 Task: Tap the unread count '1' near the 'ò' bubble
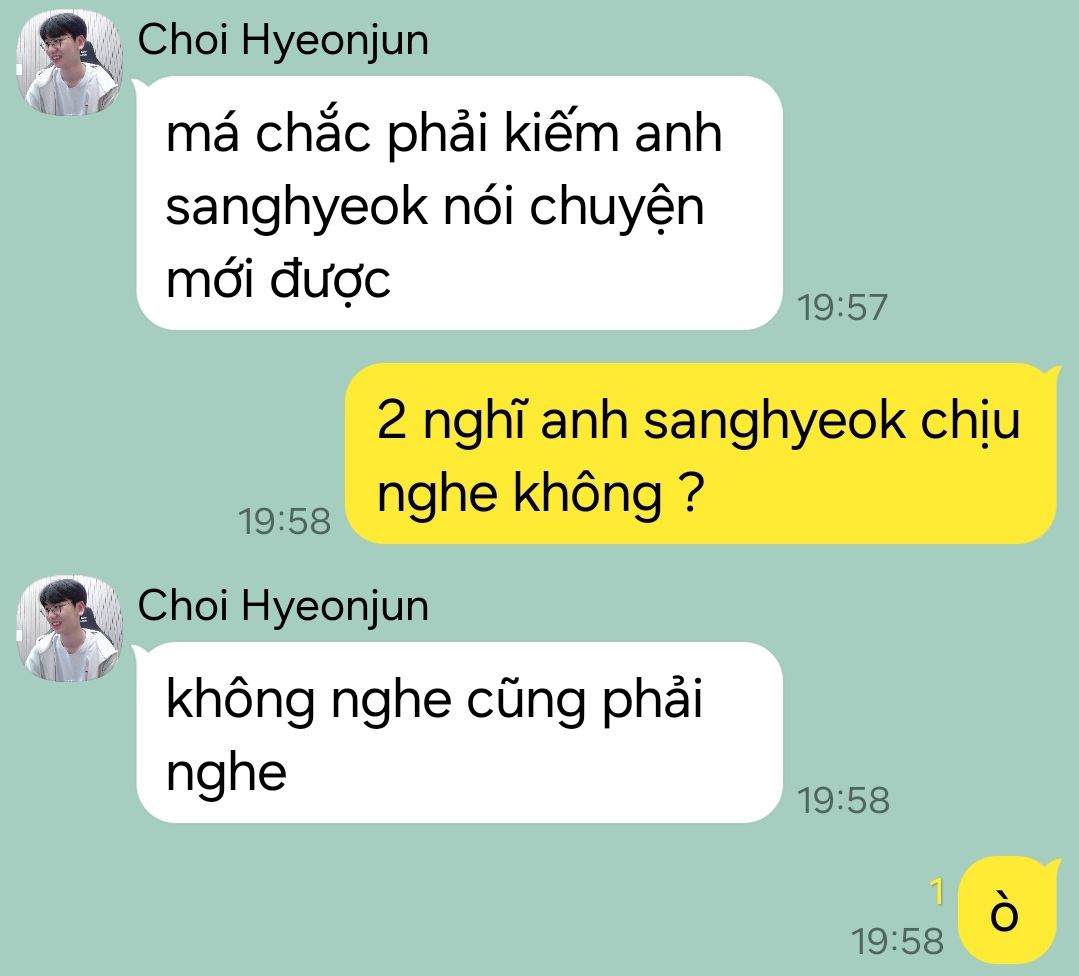point(936,891)
